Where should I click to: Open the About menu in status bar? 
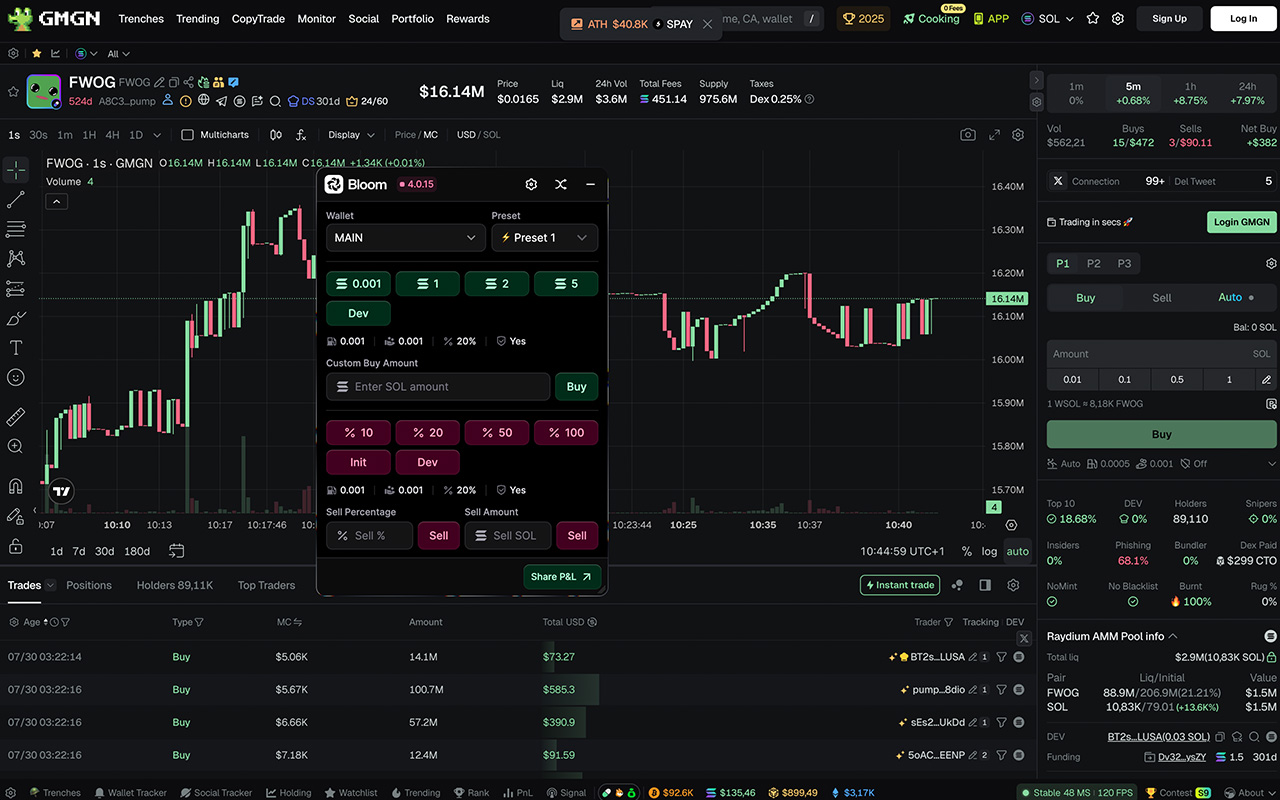coord(1252,793)
